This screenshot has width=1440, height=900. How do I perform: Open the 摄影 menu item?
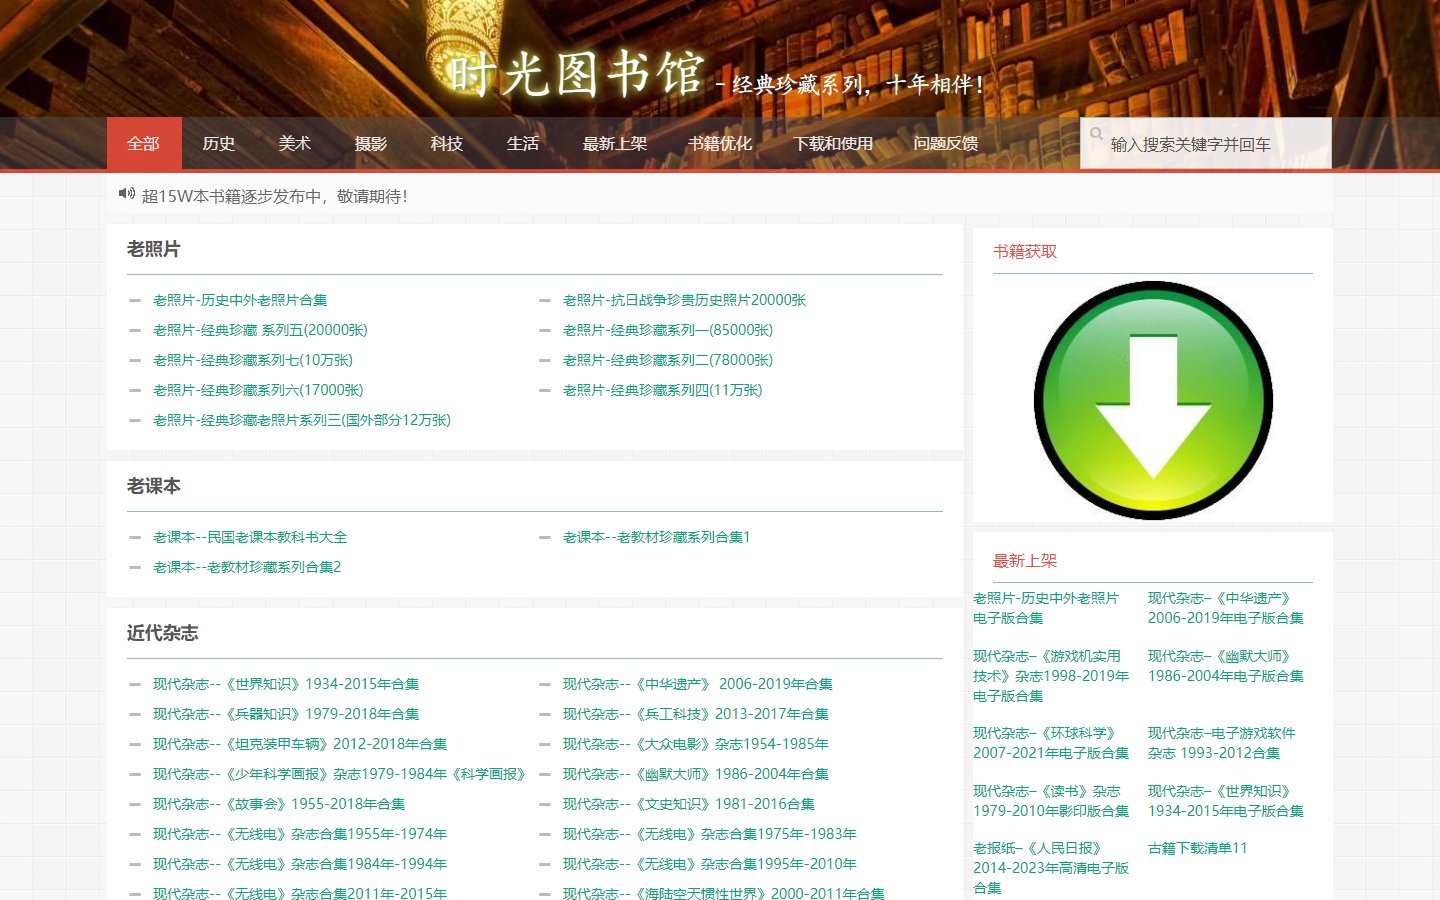click(x=371, y=143)
